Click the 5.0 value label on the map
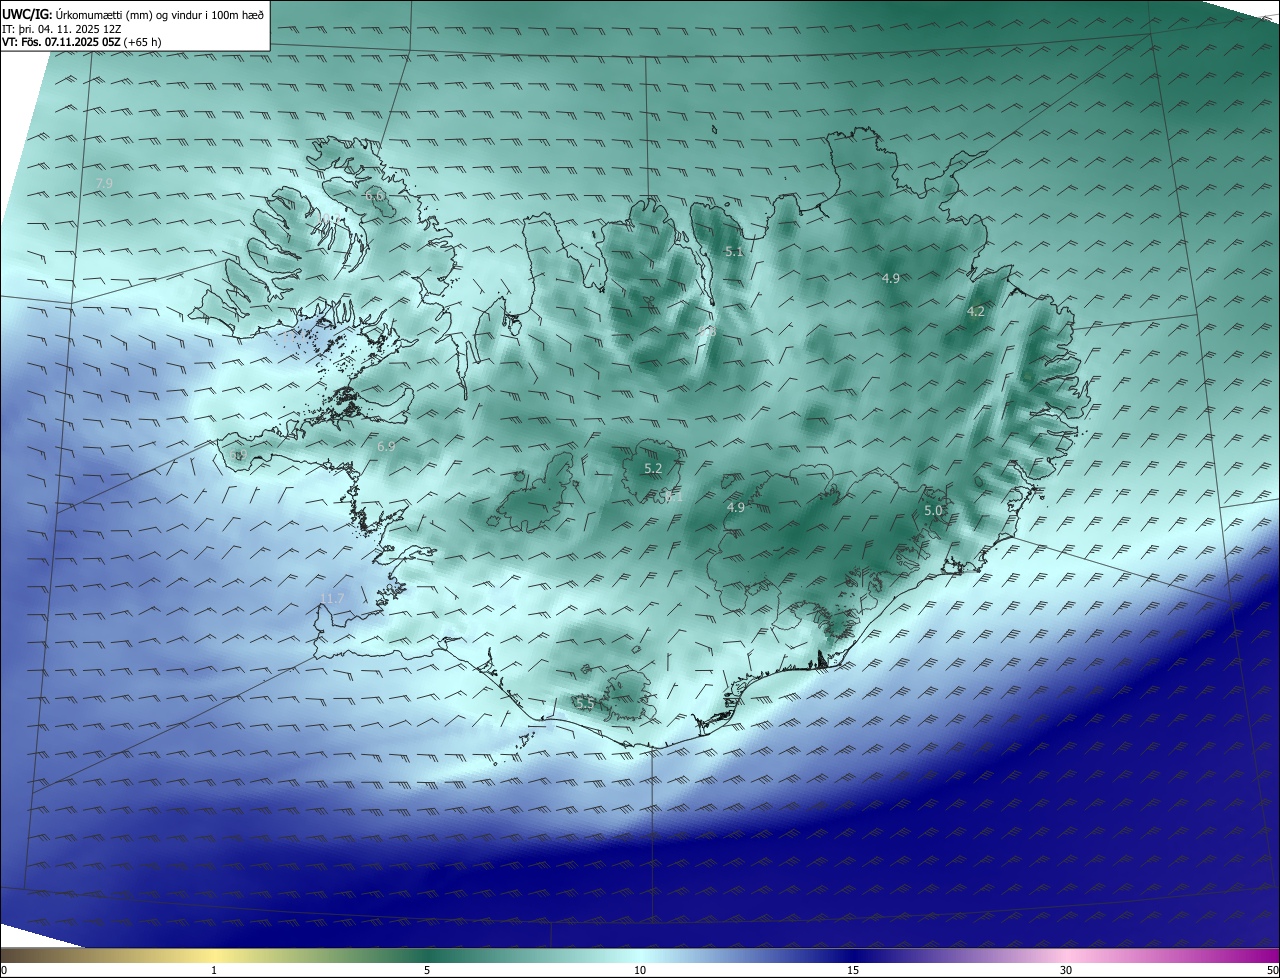 pyautogui.click(x=933, y=511)
